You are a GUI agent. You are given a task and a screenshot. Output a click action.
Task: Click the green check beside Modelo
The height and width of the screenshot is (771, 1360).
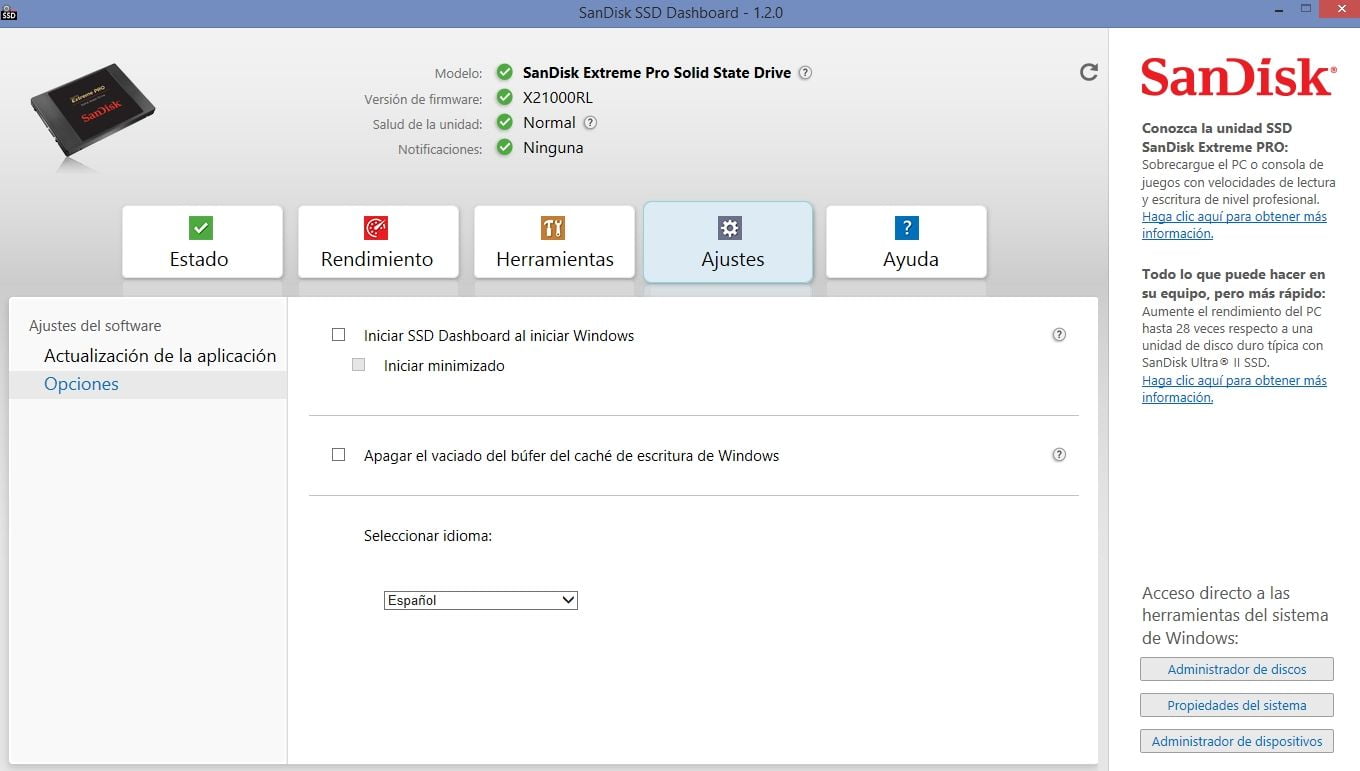(505, 72)
